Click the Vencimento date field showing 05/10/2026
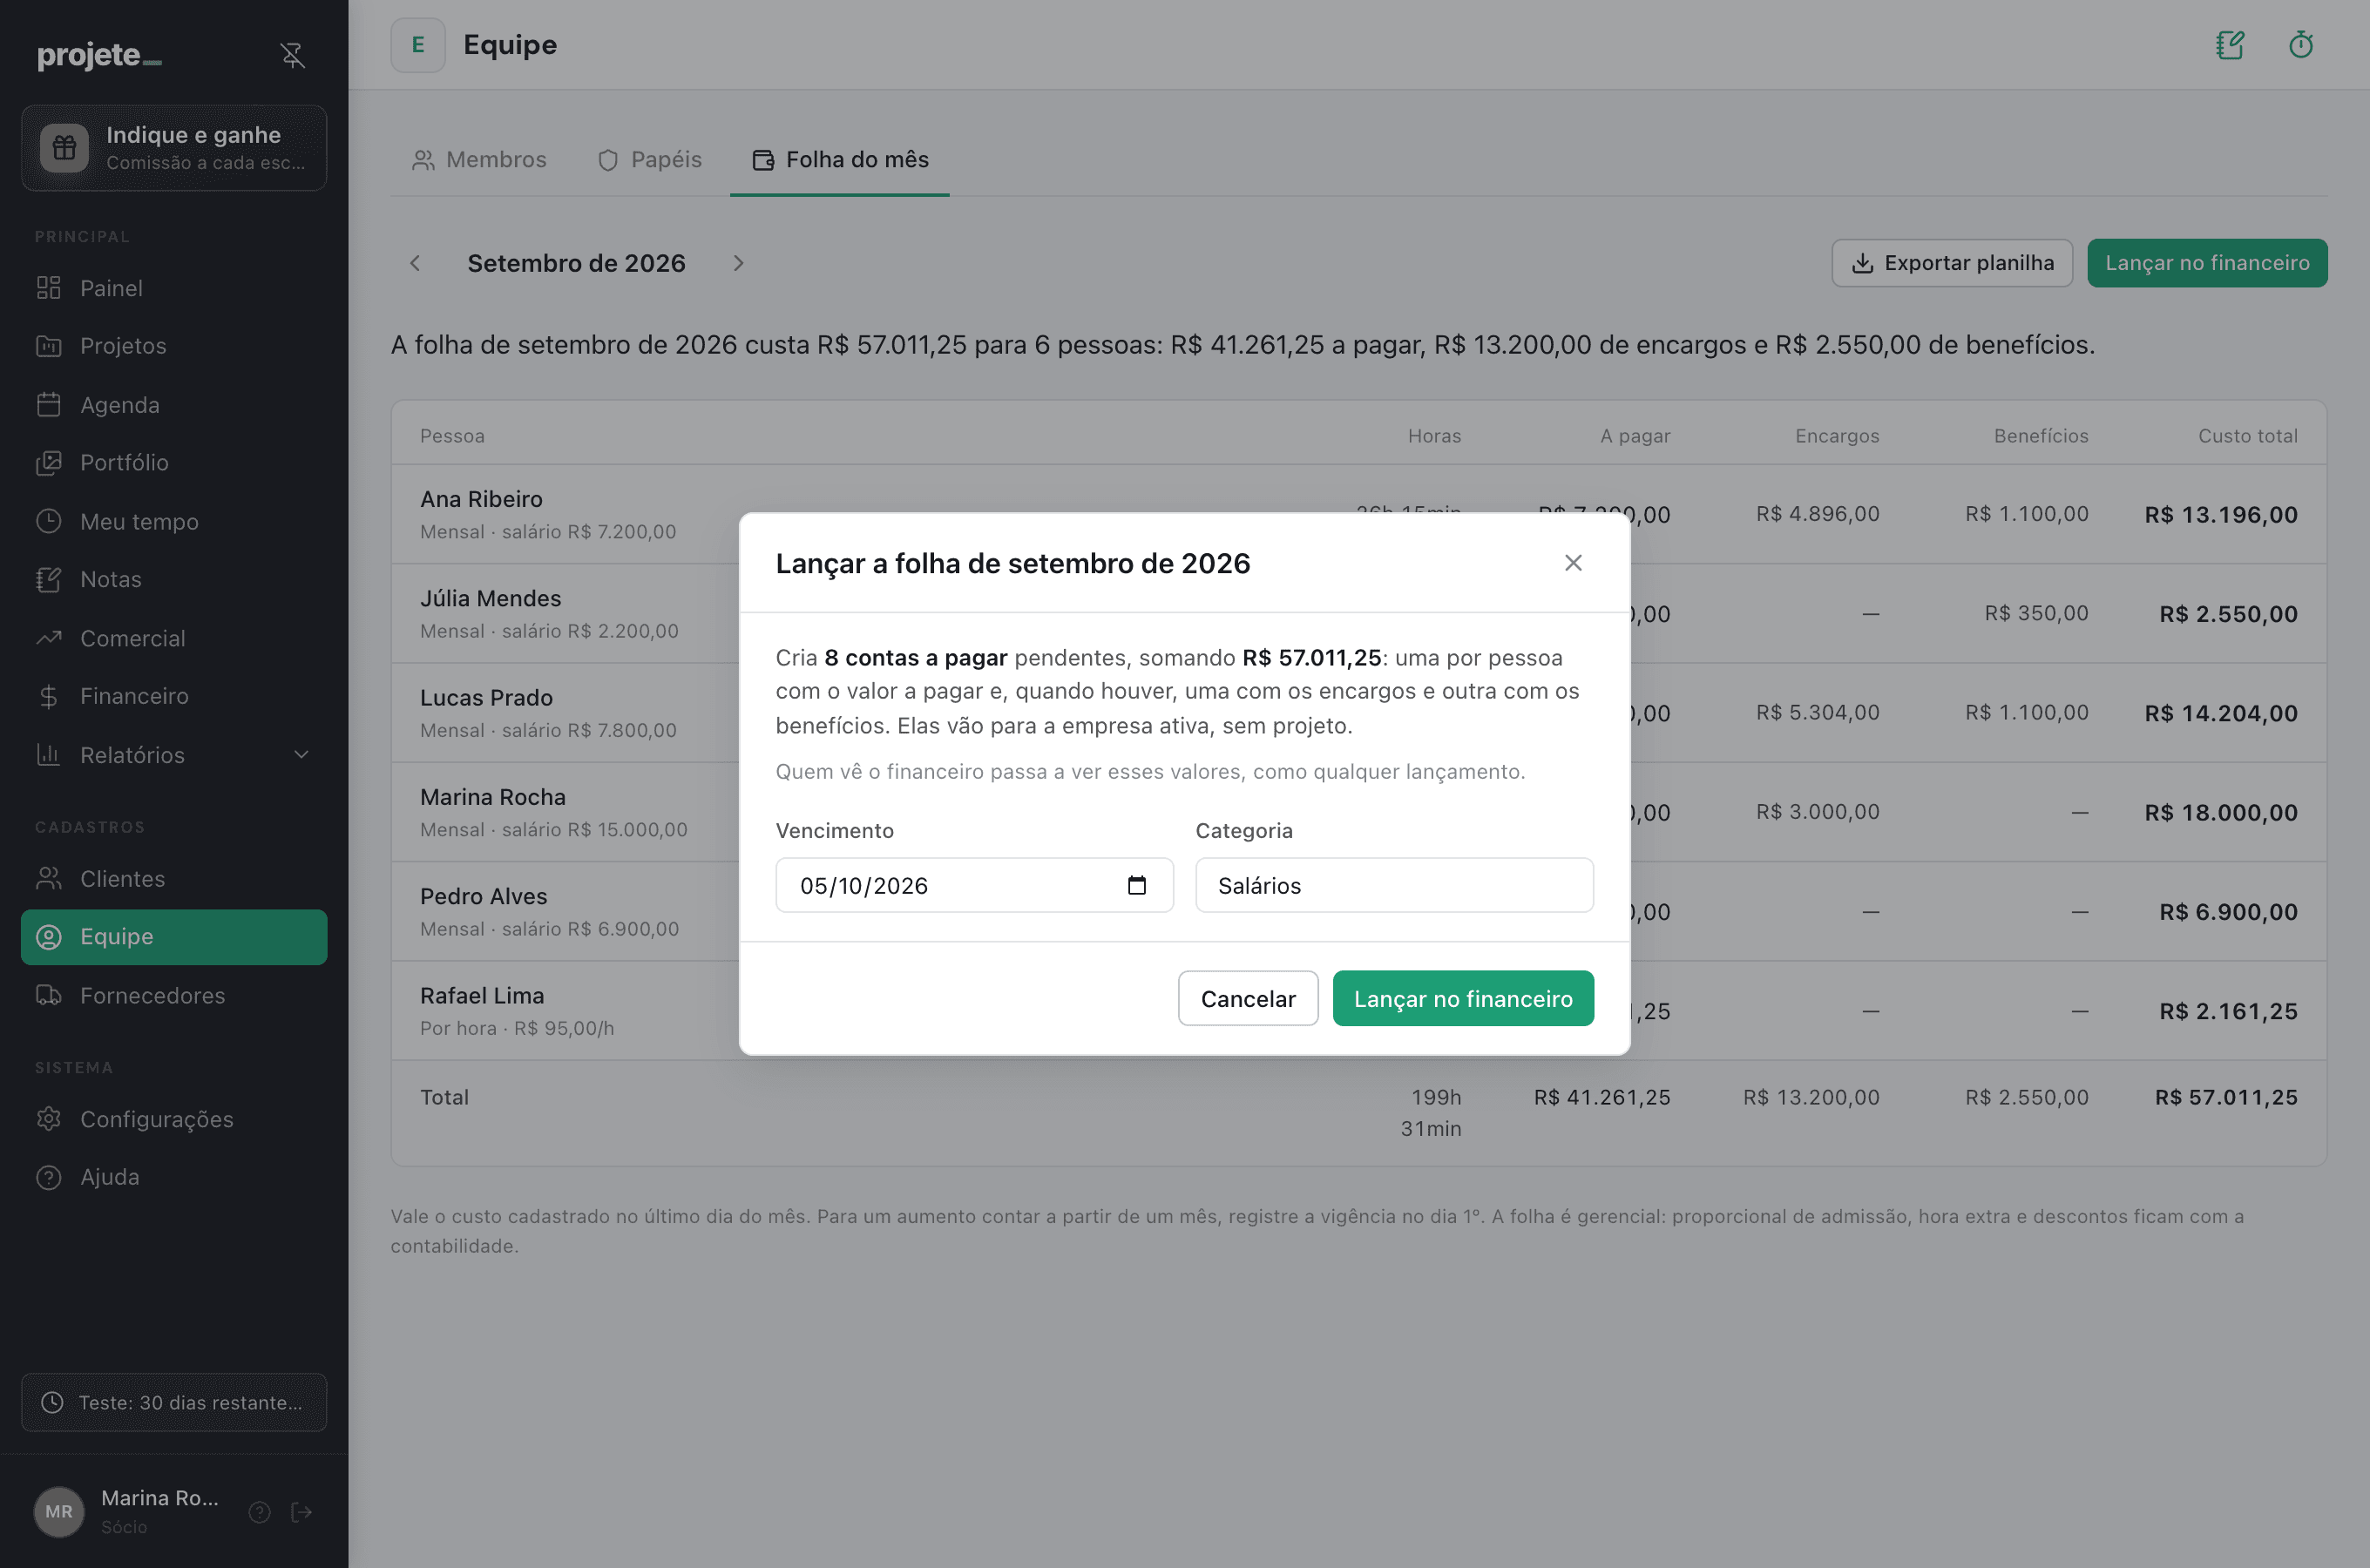 974,886
